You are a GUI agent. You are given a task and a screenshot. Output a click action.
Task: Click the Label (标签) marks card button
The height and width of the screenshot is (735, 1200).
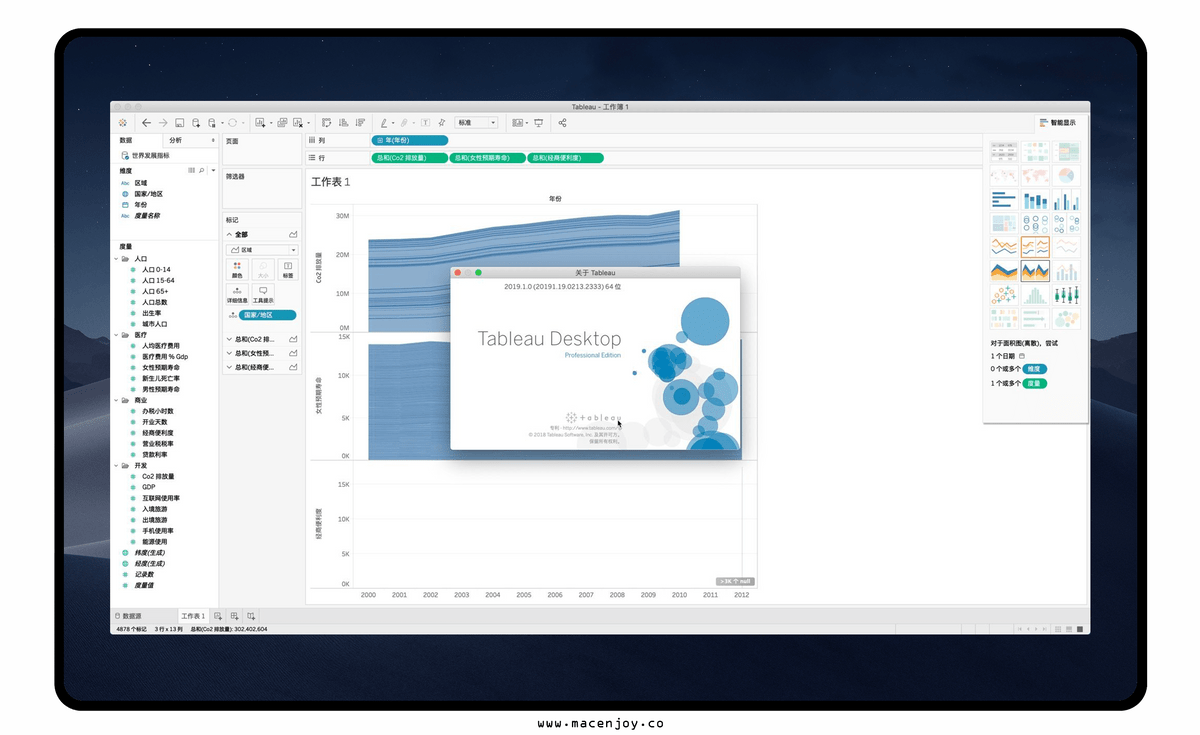click(288, 269)
